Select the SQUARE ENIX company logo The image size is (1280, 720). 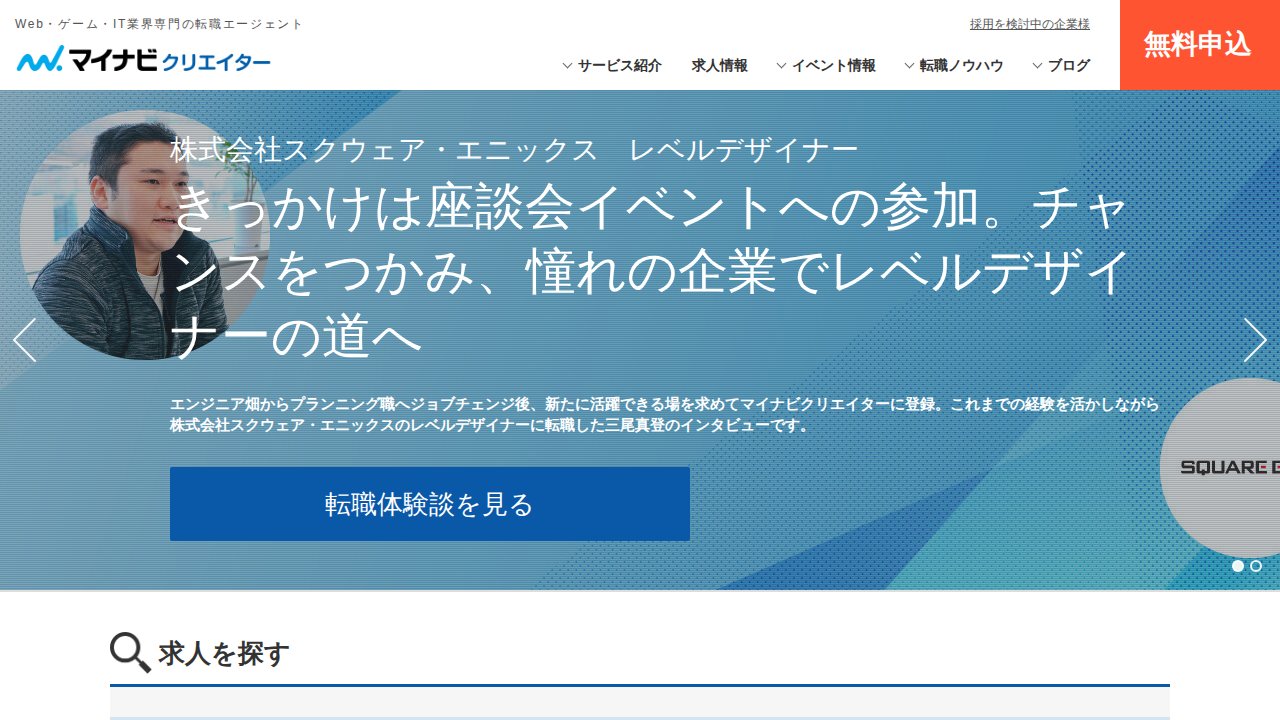[x=1226, y=466]
